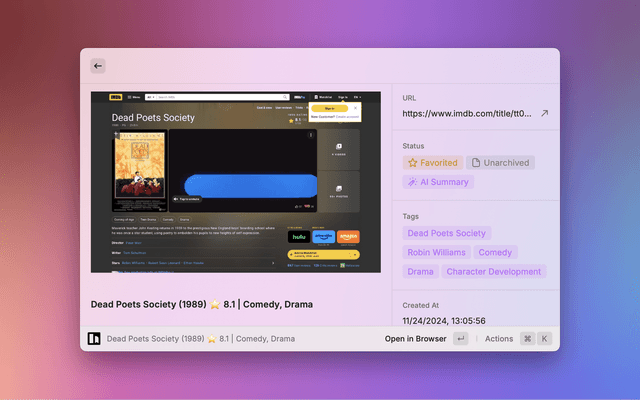
Task: Click the star icon in Favorited badge
Action: pyautogui.click(x=413, y=163)
